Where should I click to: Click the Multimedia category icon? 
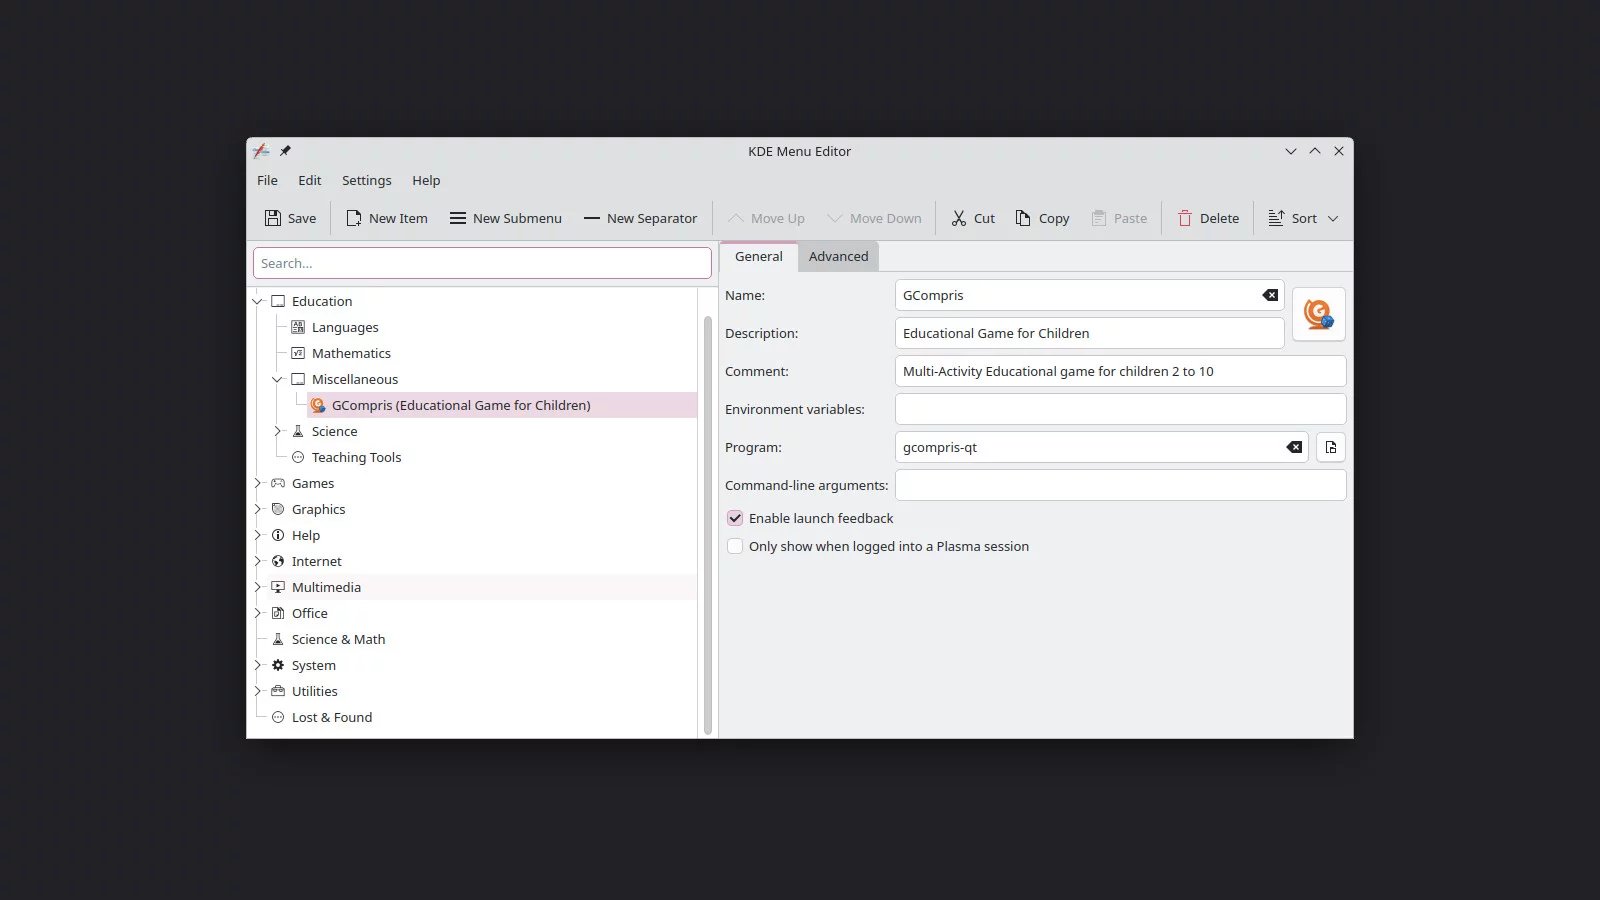click(278, 587)
